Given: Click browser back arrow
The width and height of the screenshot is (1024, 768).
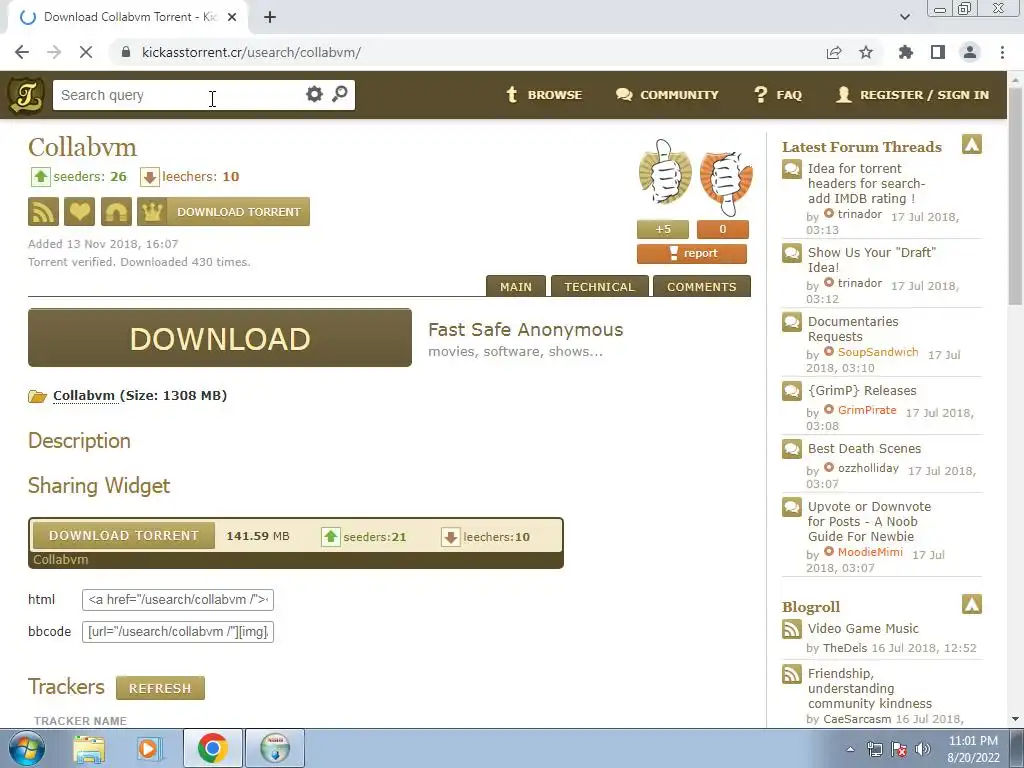Looking at the screenshot, I should pyautogui.click(x=22, y=52).
